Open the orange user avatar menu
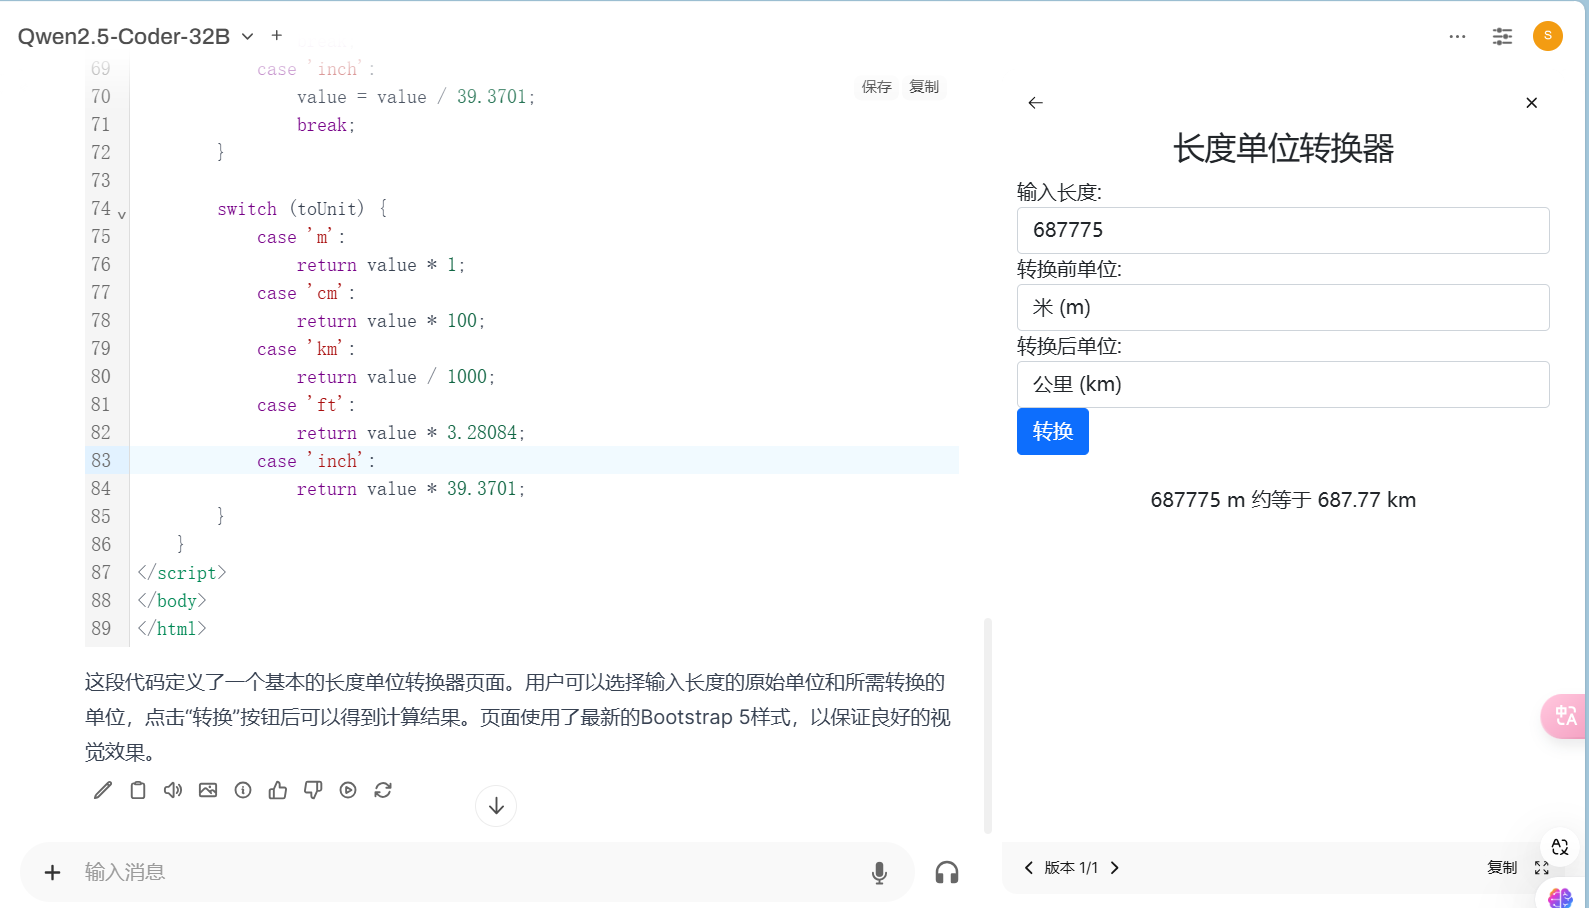 click(x=1548, y=36)
